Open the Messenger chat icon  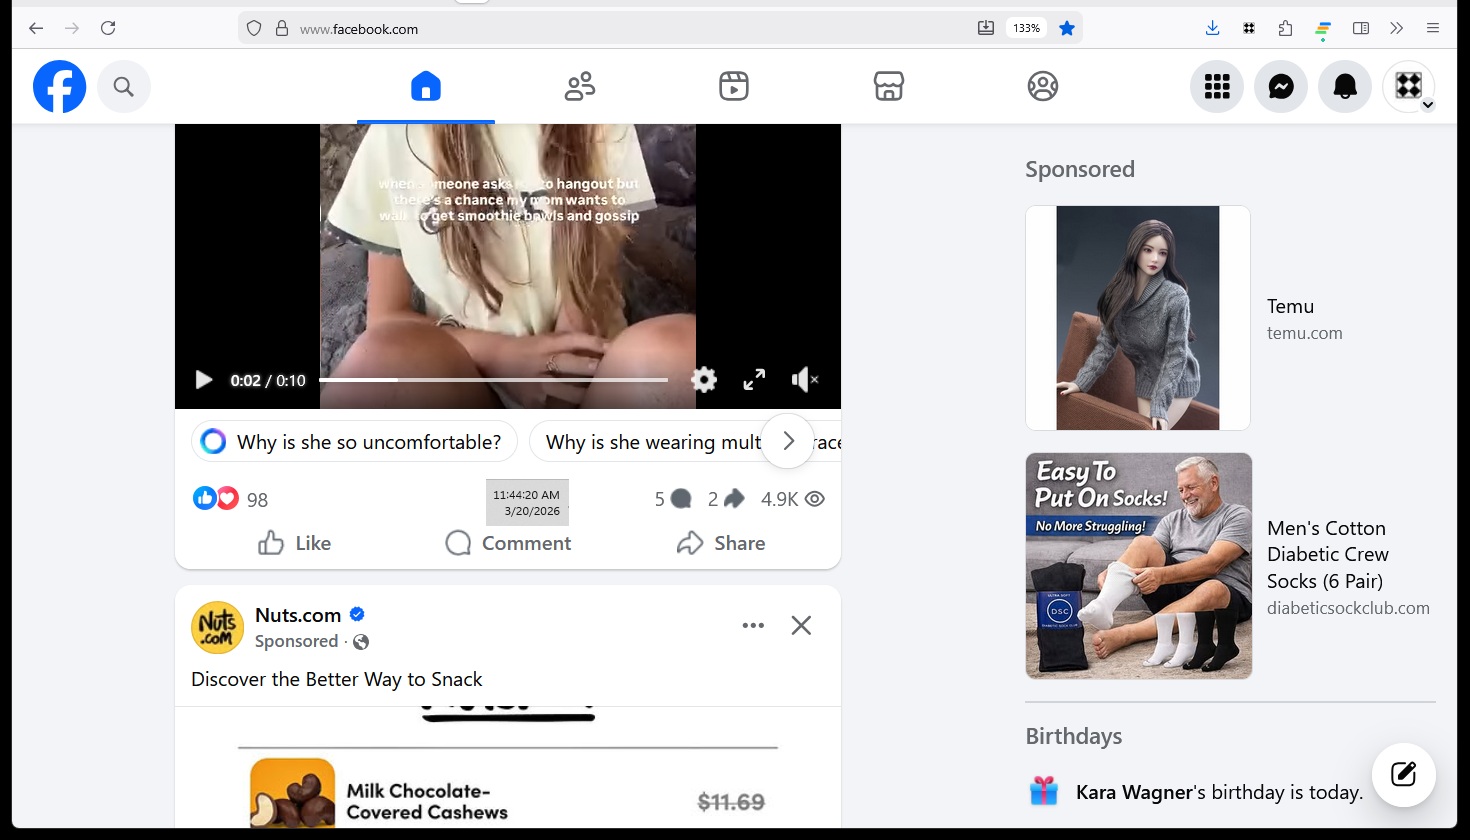point(1280,87)
